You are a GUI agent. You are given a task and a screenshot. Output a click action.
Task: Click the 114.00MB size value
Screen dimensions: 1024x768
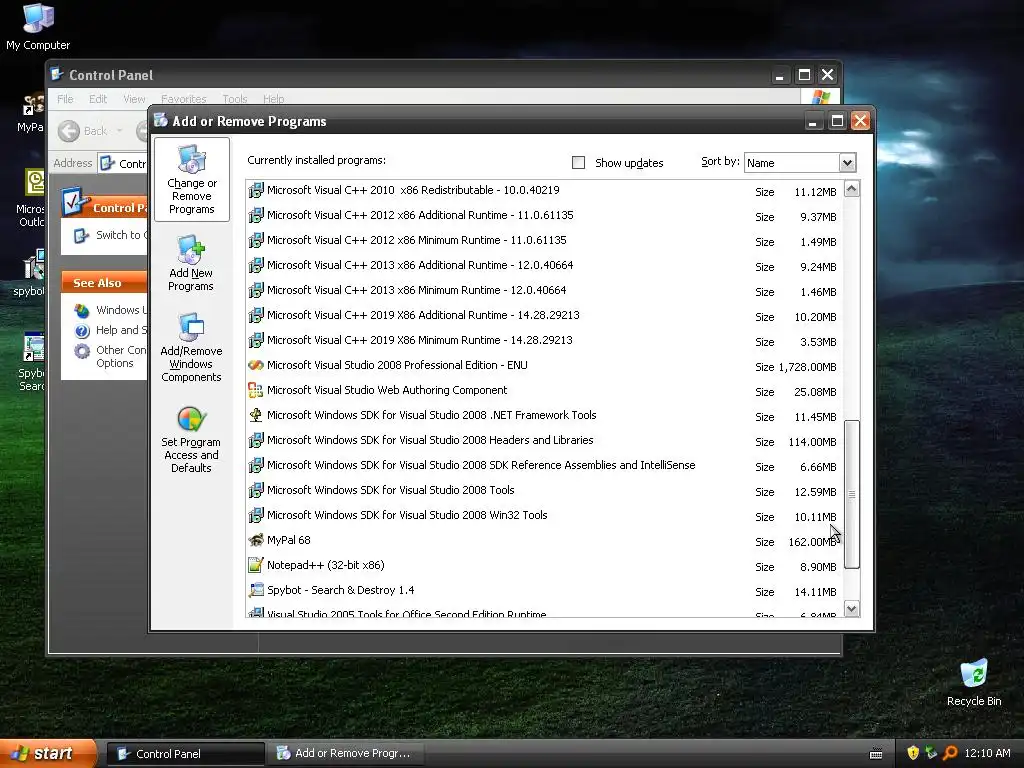click(812, 442)
